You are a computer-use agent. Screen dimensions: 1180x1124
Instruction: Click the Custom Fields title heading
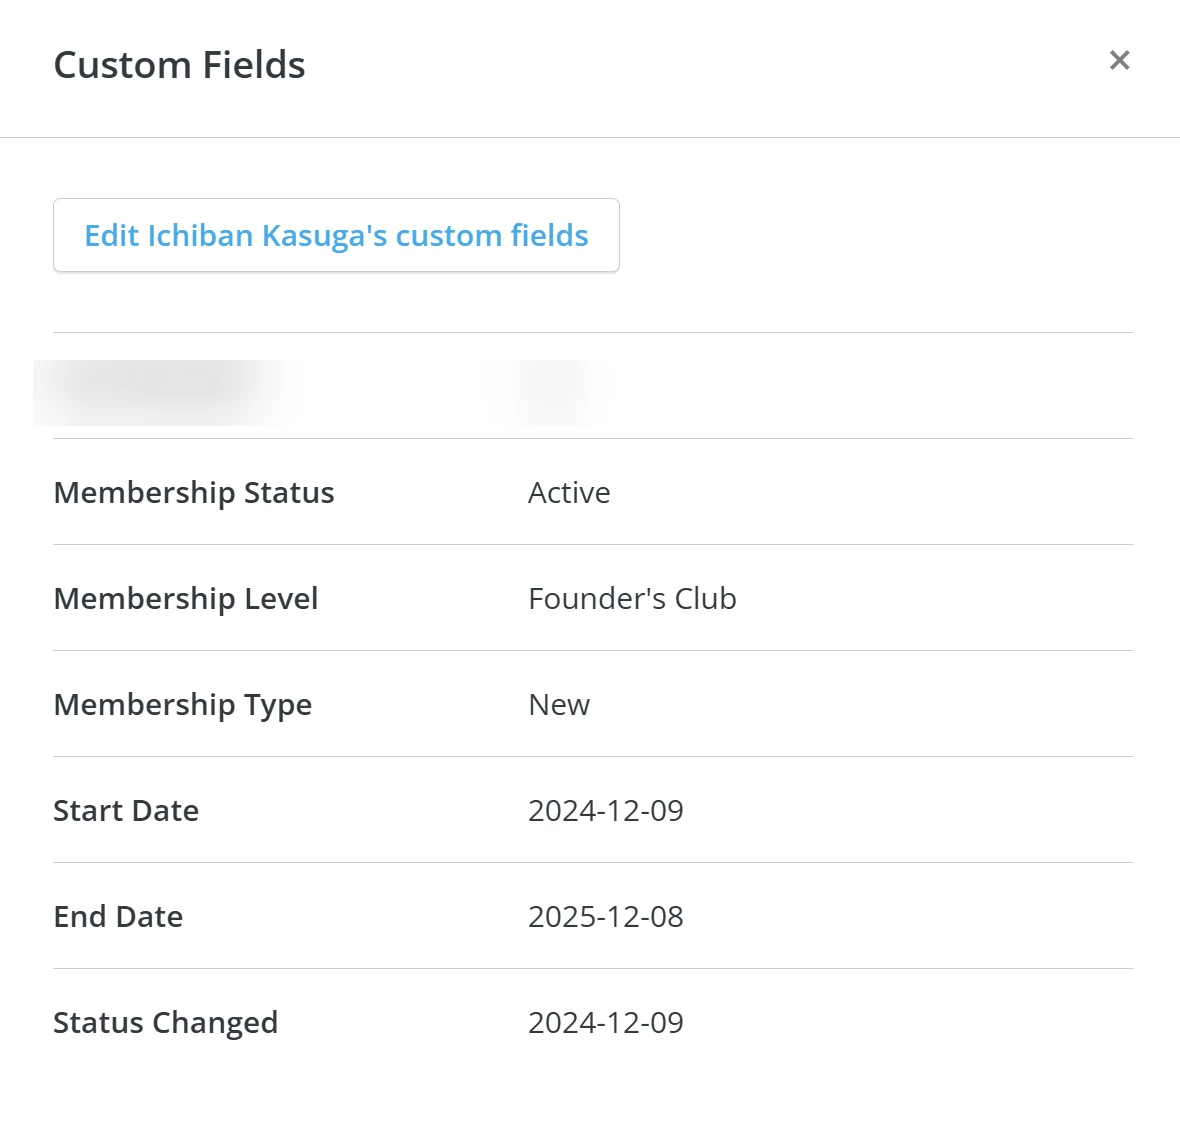[x=179, y=64]
